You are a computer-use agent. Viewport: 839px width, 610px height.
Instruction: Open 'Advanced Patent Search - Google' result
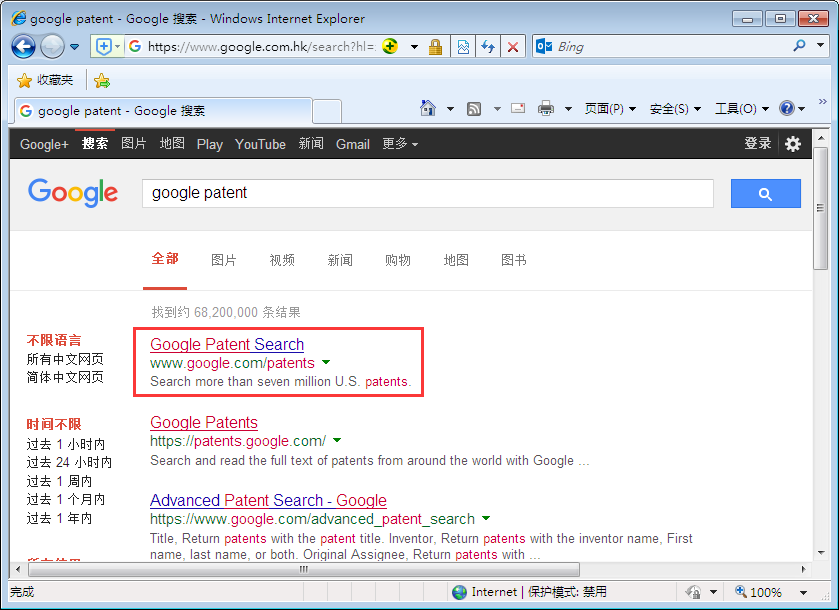(268, 500)
